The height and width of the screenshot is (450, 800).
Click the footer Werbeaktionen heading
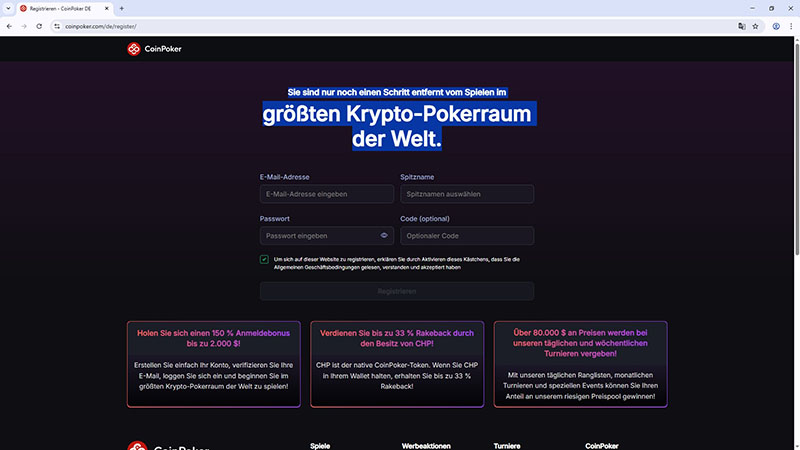click(426, 446)
